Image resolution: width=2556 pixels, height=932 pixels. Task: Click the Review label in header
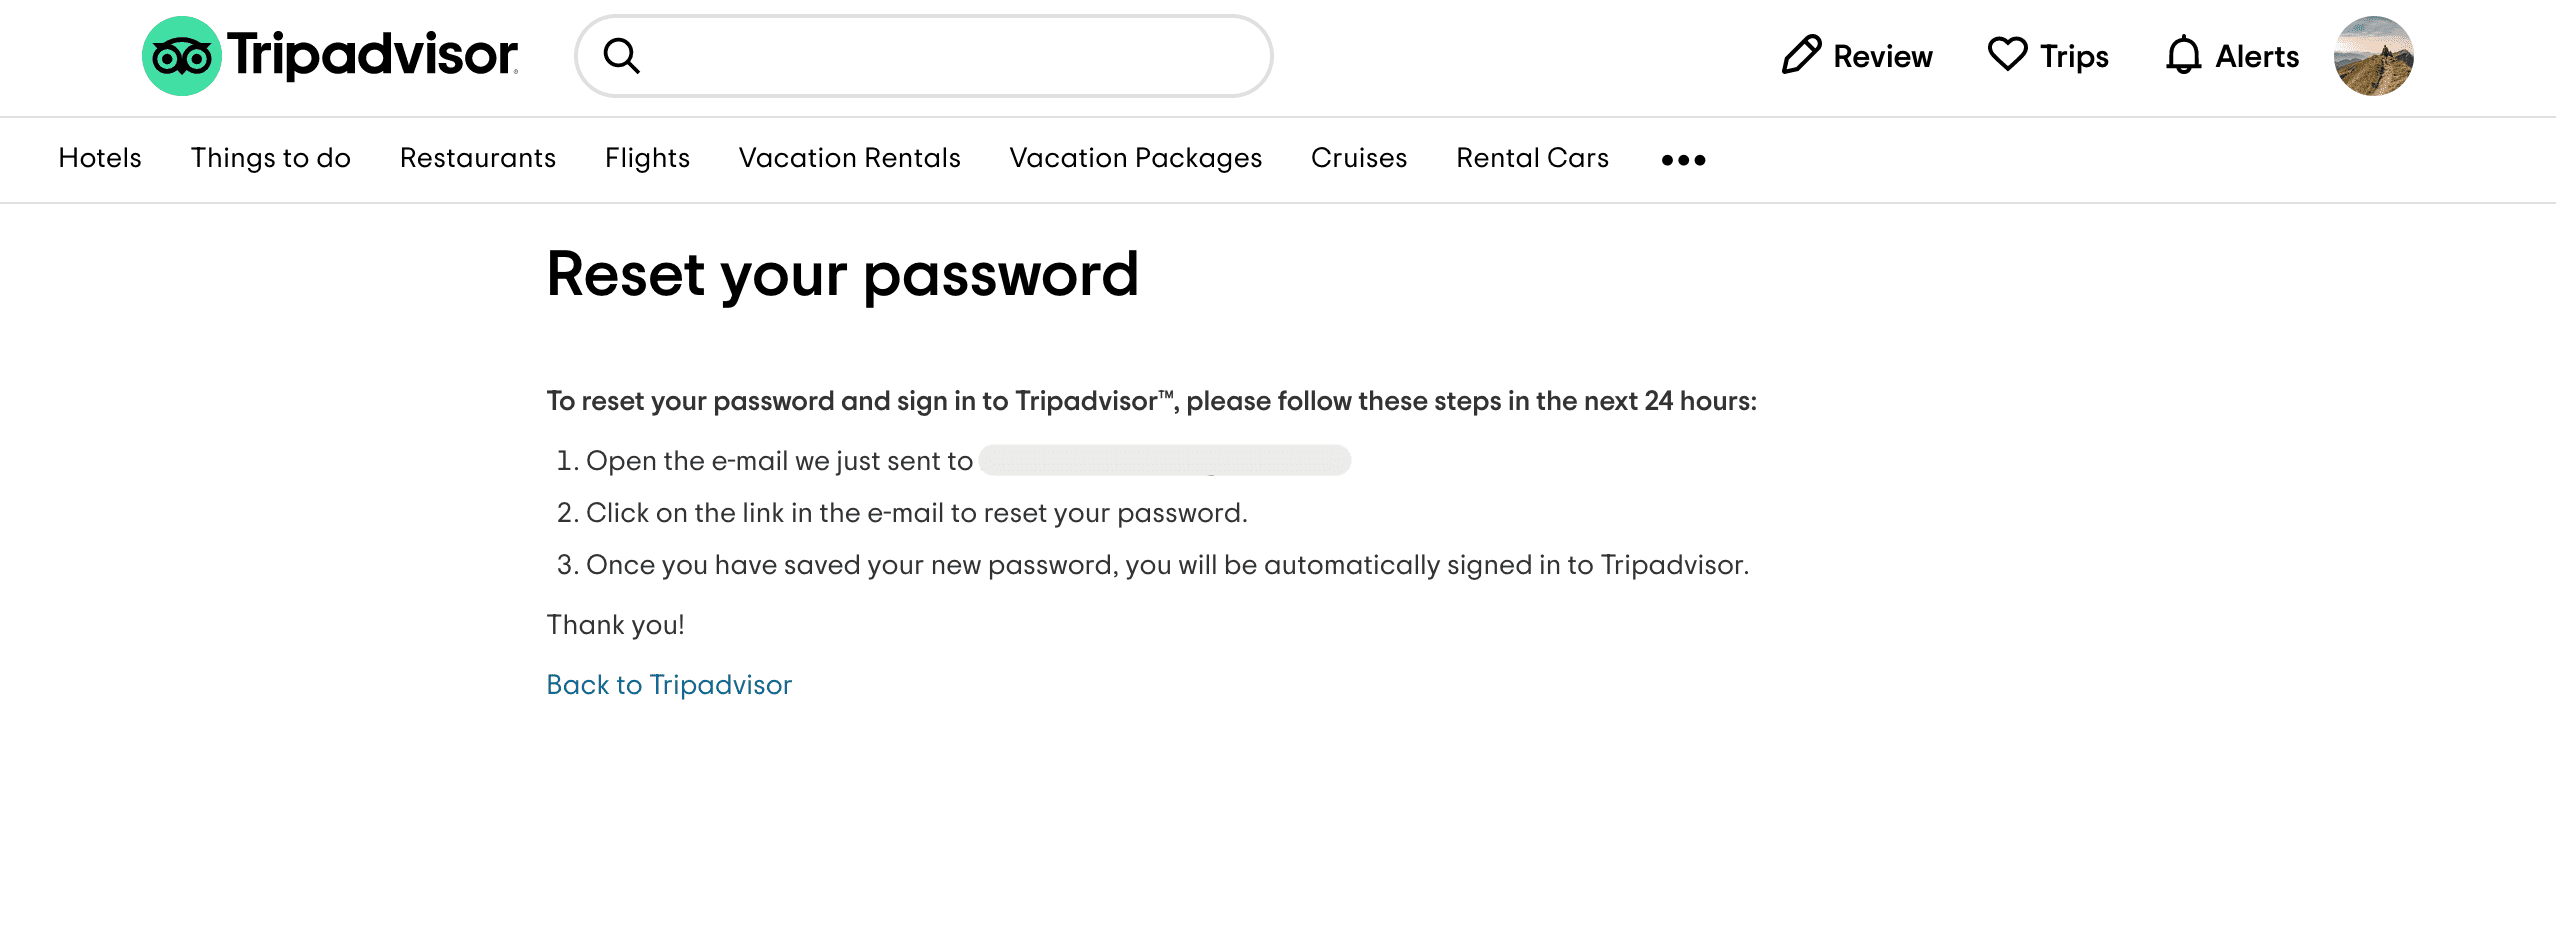coord(1882,57)
